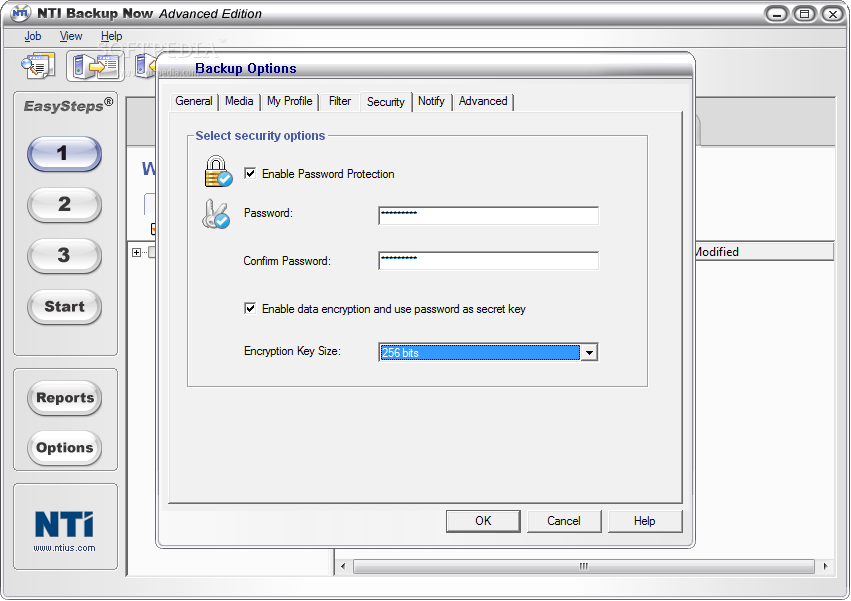The height and width of the screenshot is (601, 851).
Task: Switch to the Notify tab
Action: tap(431, 101)
